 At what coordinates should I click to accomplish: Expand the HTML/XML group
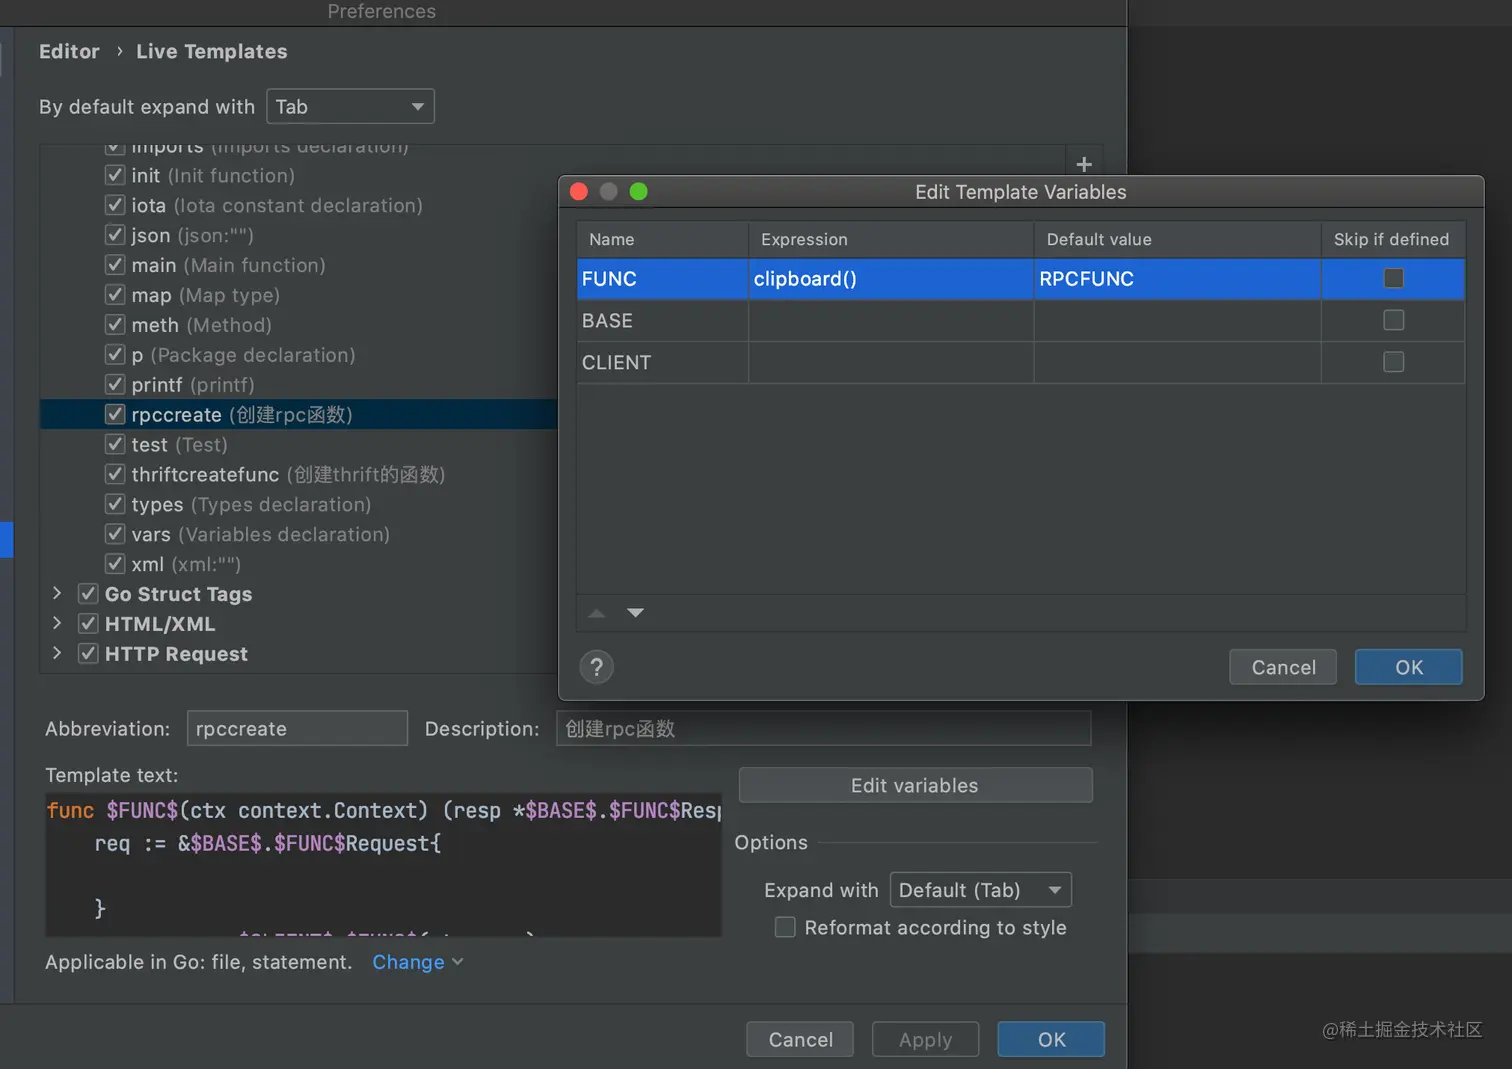tap(57, 624)
